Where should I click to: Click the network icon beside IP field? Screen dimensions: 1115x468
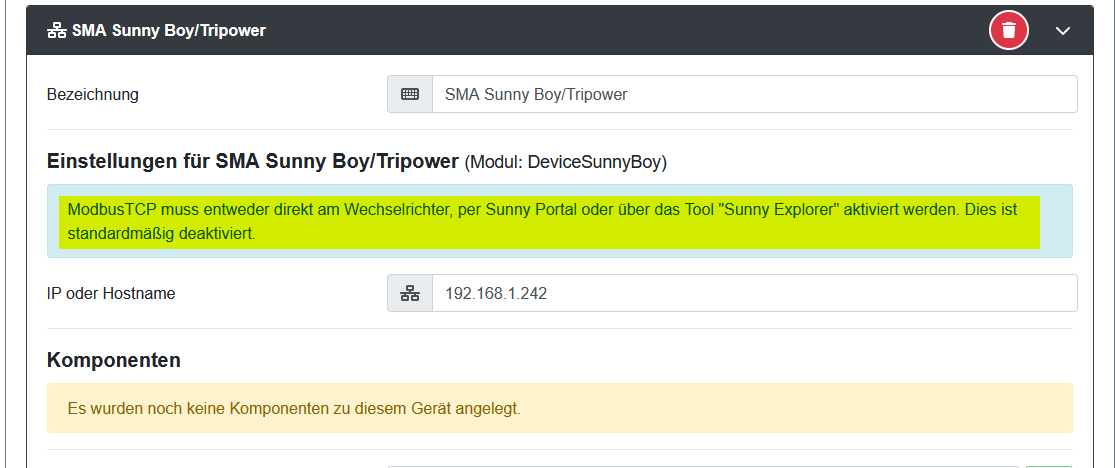(410, 293)
